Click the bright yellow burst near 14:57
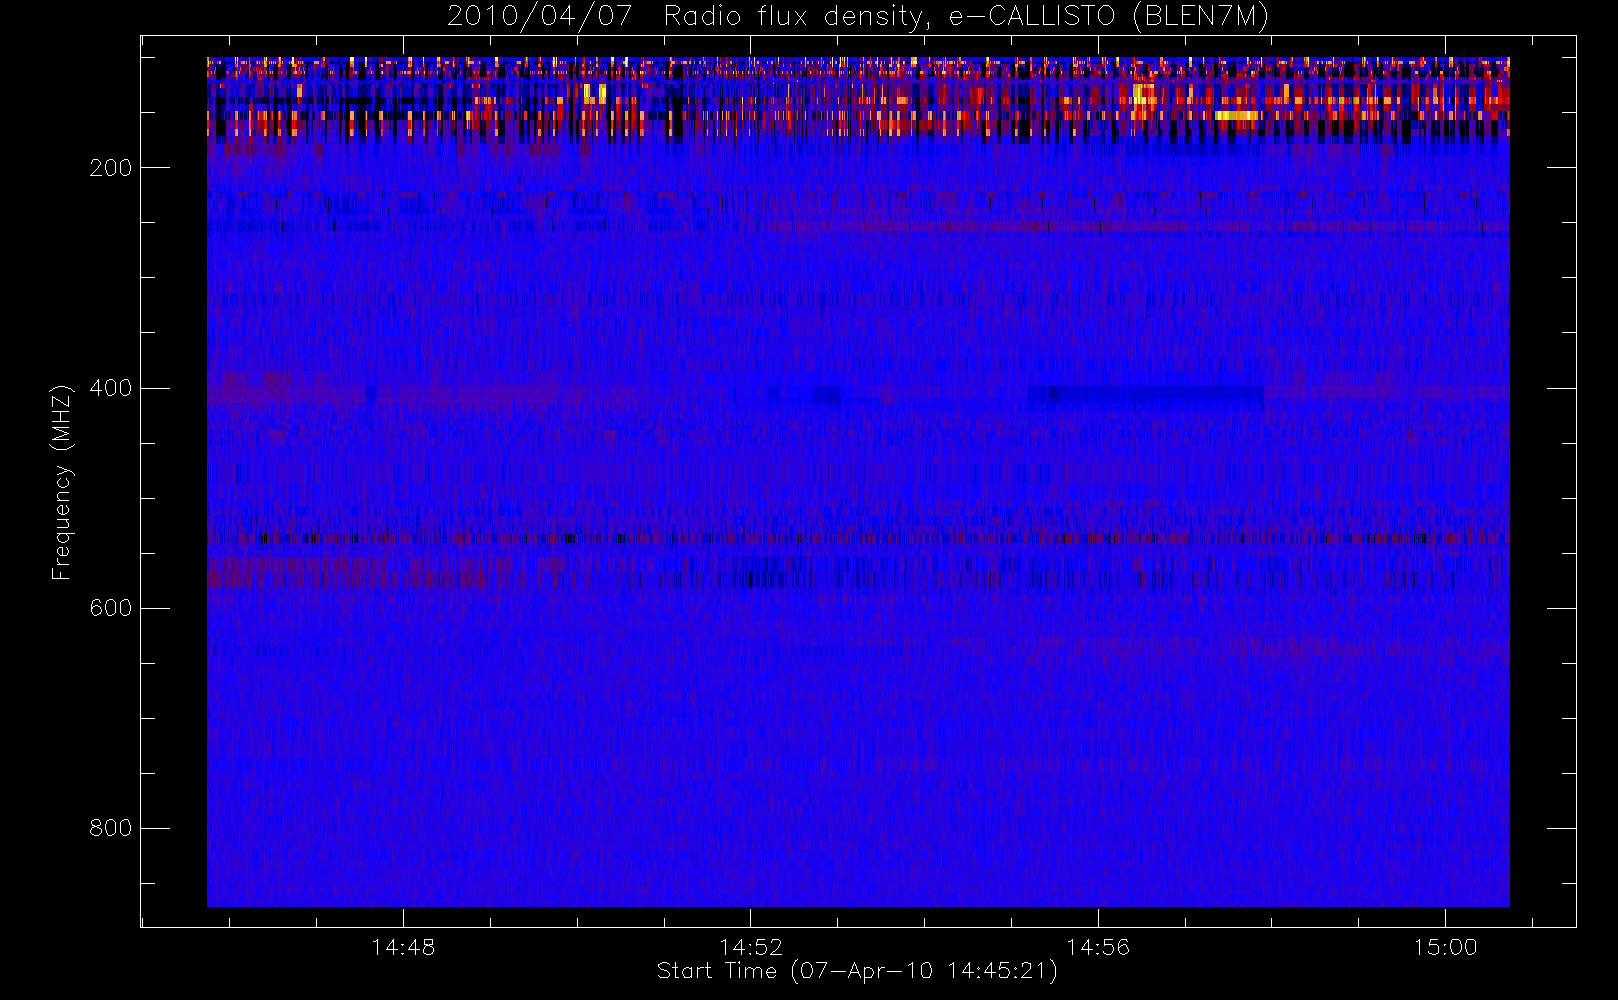The image size is (1618, 1000). [x=1238, y=116]
